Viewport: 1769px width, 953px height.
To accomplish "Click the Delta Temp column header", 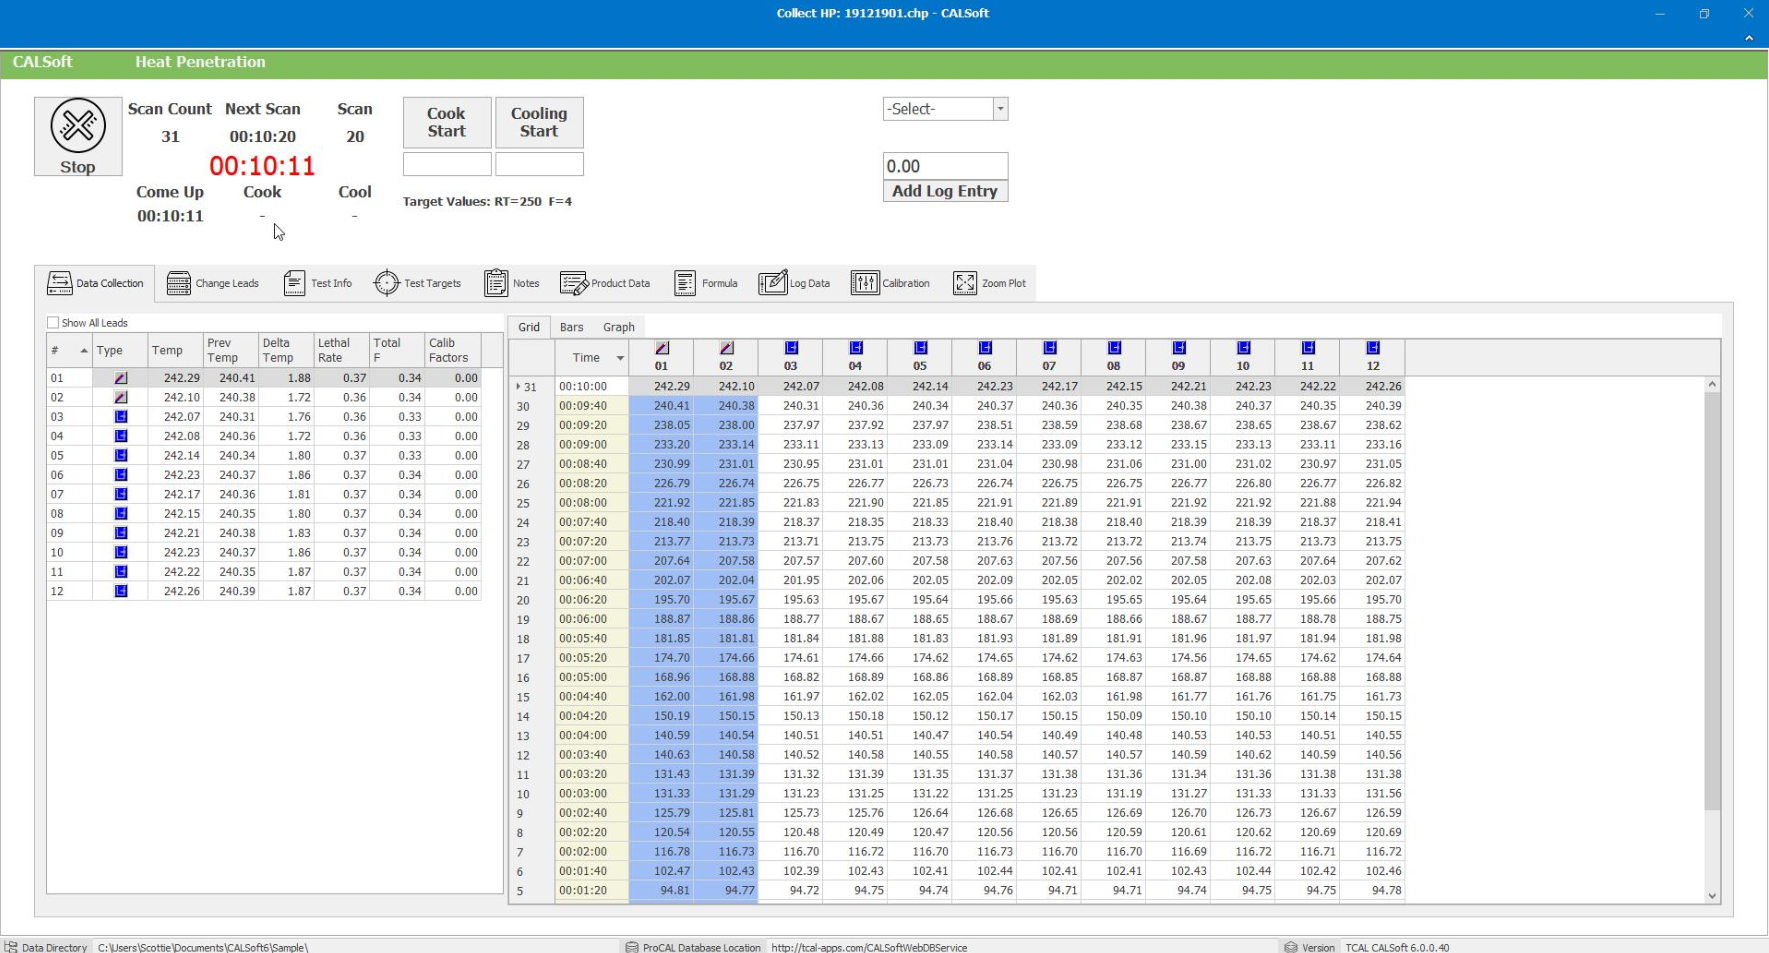I will click(286, 350).
